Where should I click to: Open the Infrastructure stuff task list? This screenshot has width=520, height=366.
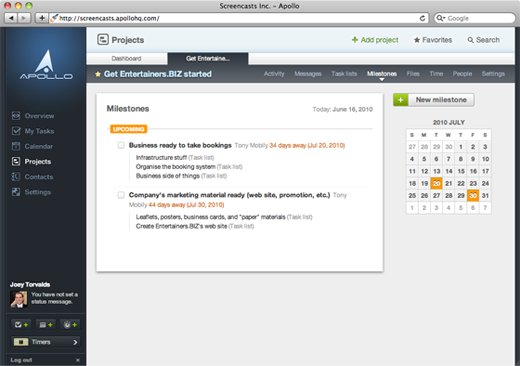click(161, 157)
